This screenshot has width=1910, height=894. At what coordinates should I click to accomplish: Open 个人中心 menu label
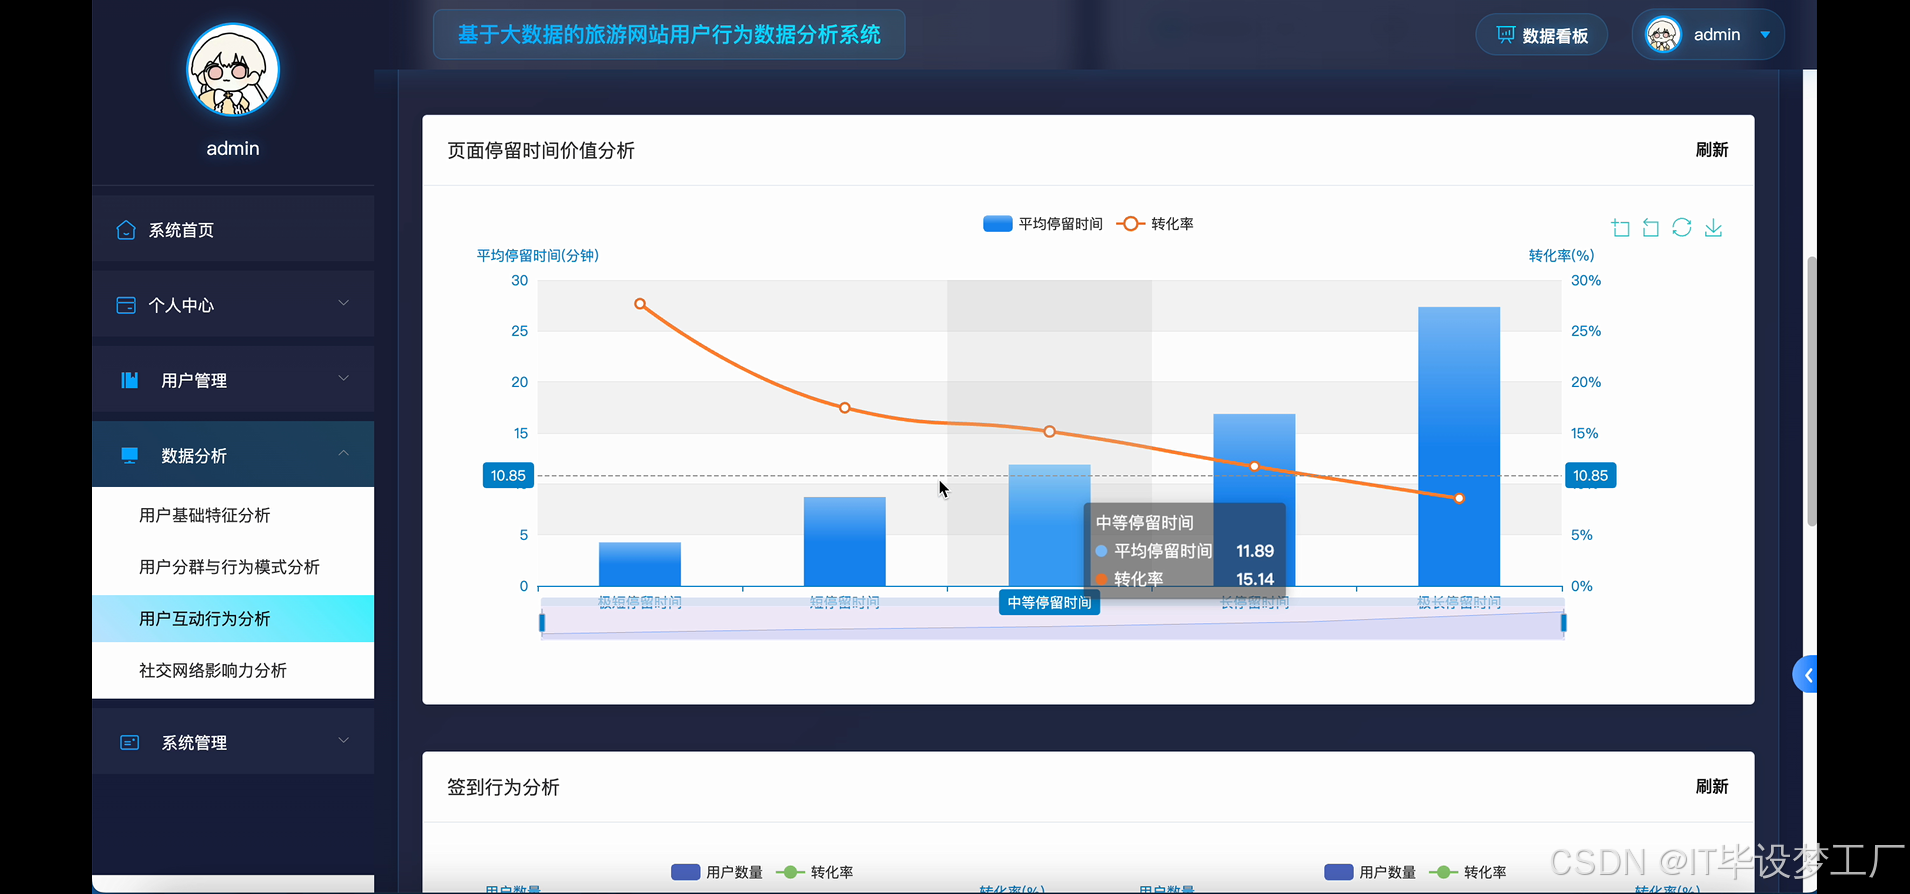181,305
